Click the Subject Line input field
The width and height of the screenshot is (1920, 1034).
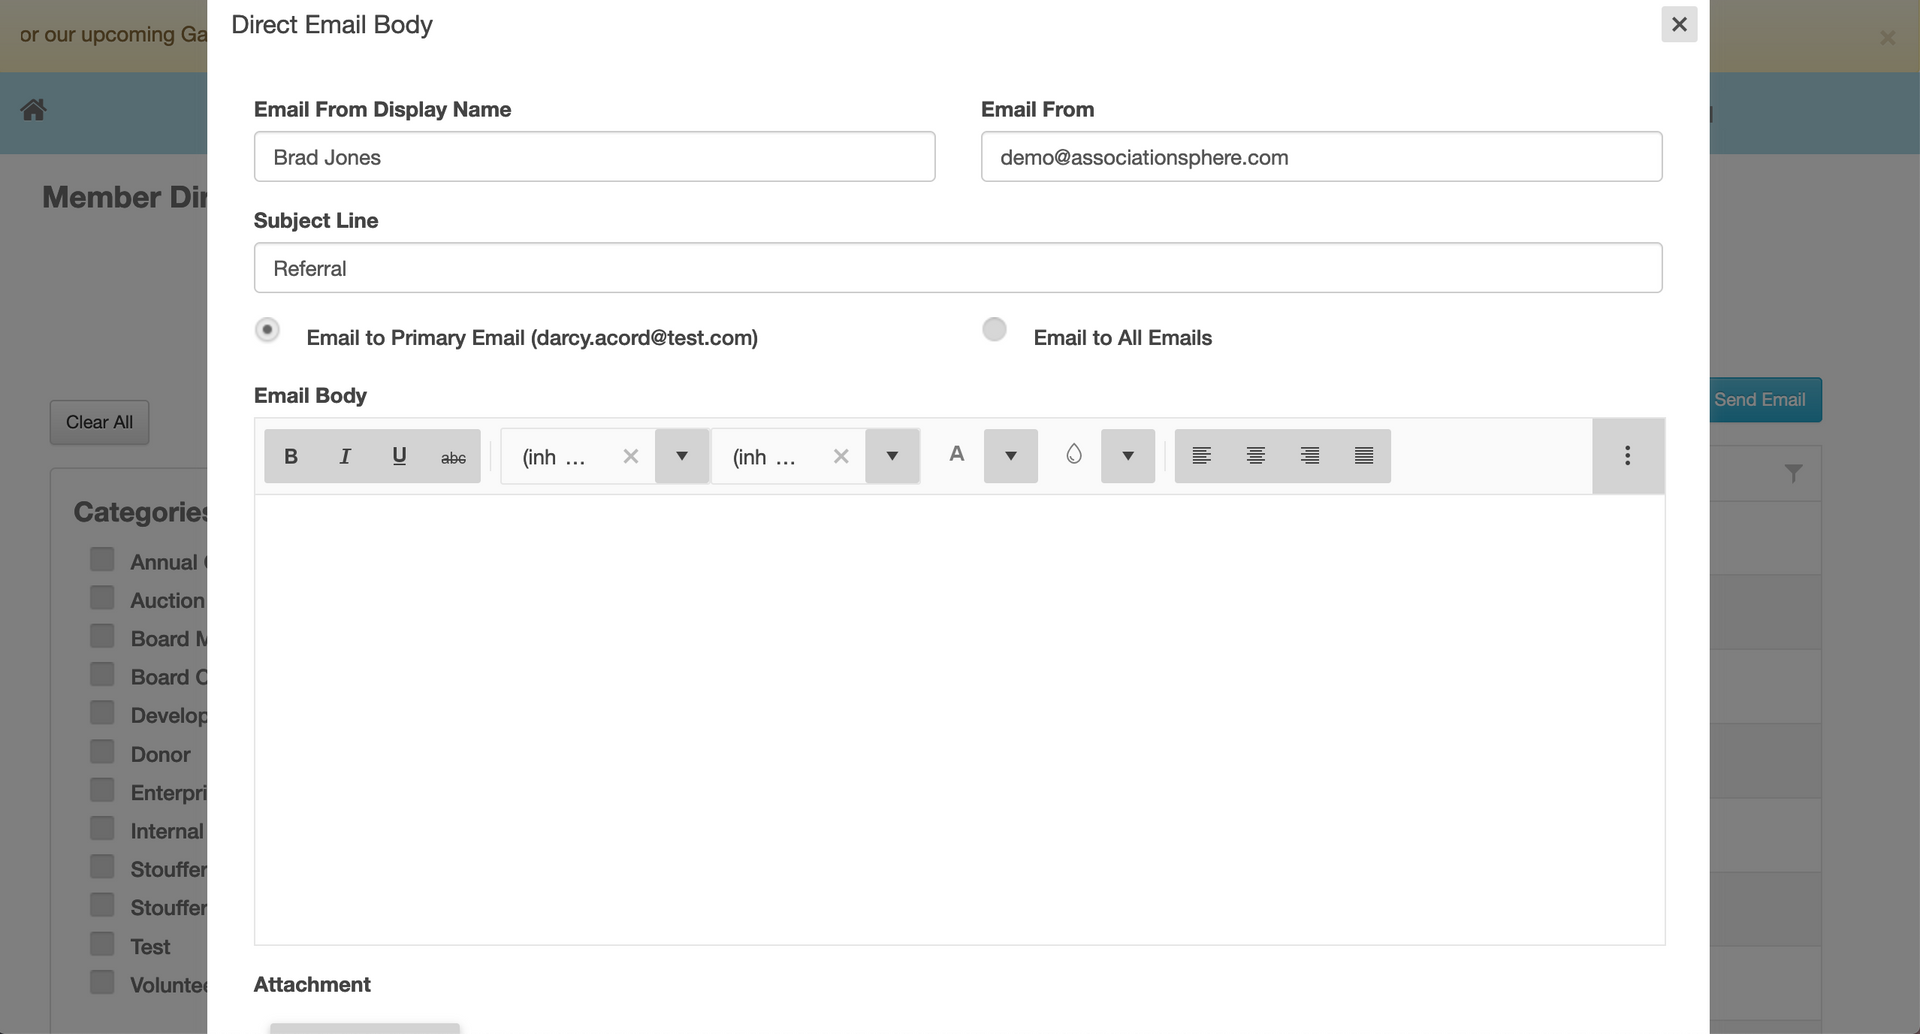[958, 268]
